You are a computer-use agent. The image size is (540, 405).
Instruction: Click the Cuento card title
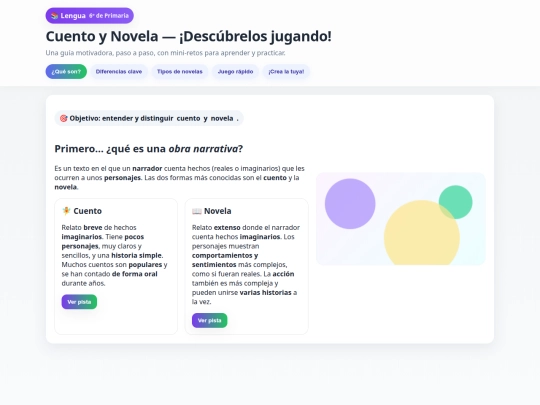point(87,211)
